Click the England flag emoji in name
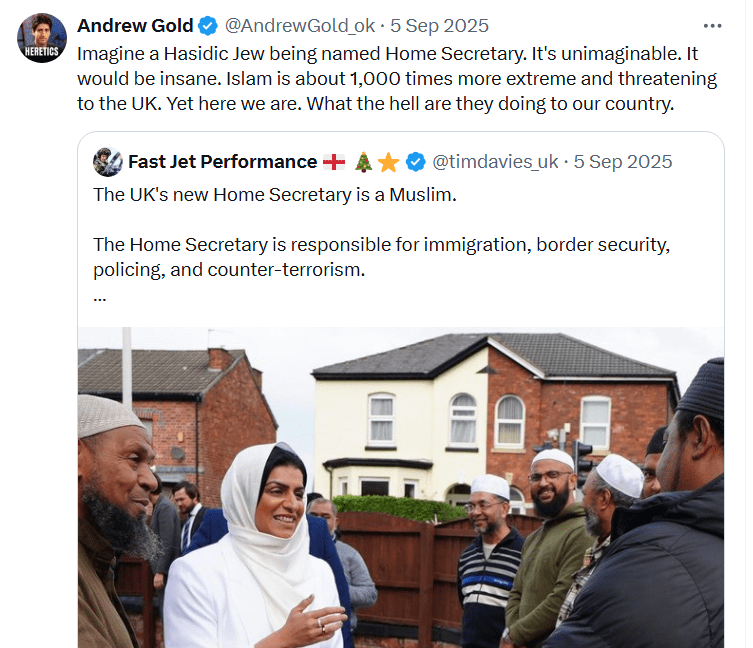The height and width of the screenshot is (648, 753). pyautogui.click(x=334, y=162)
